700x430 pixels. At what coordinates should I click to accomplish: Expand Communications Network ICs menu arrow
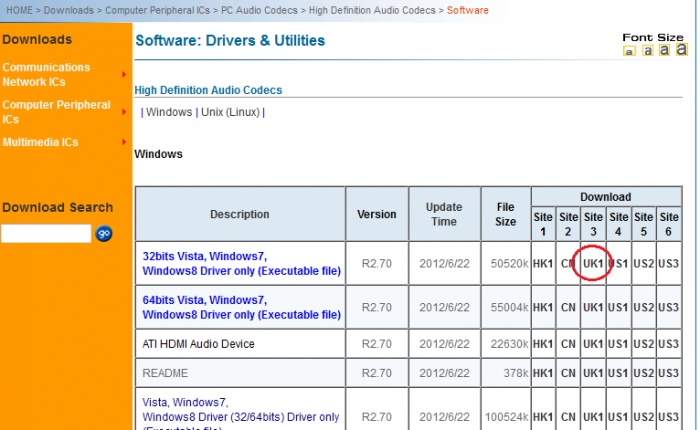tap(124, 74)
